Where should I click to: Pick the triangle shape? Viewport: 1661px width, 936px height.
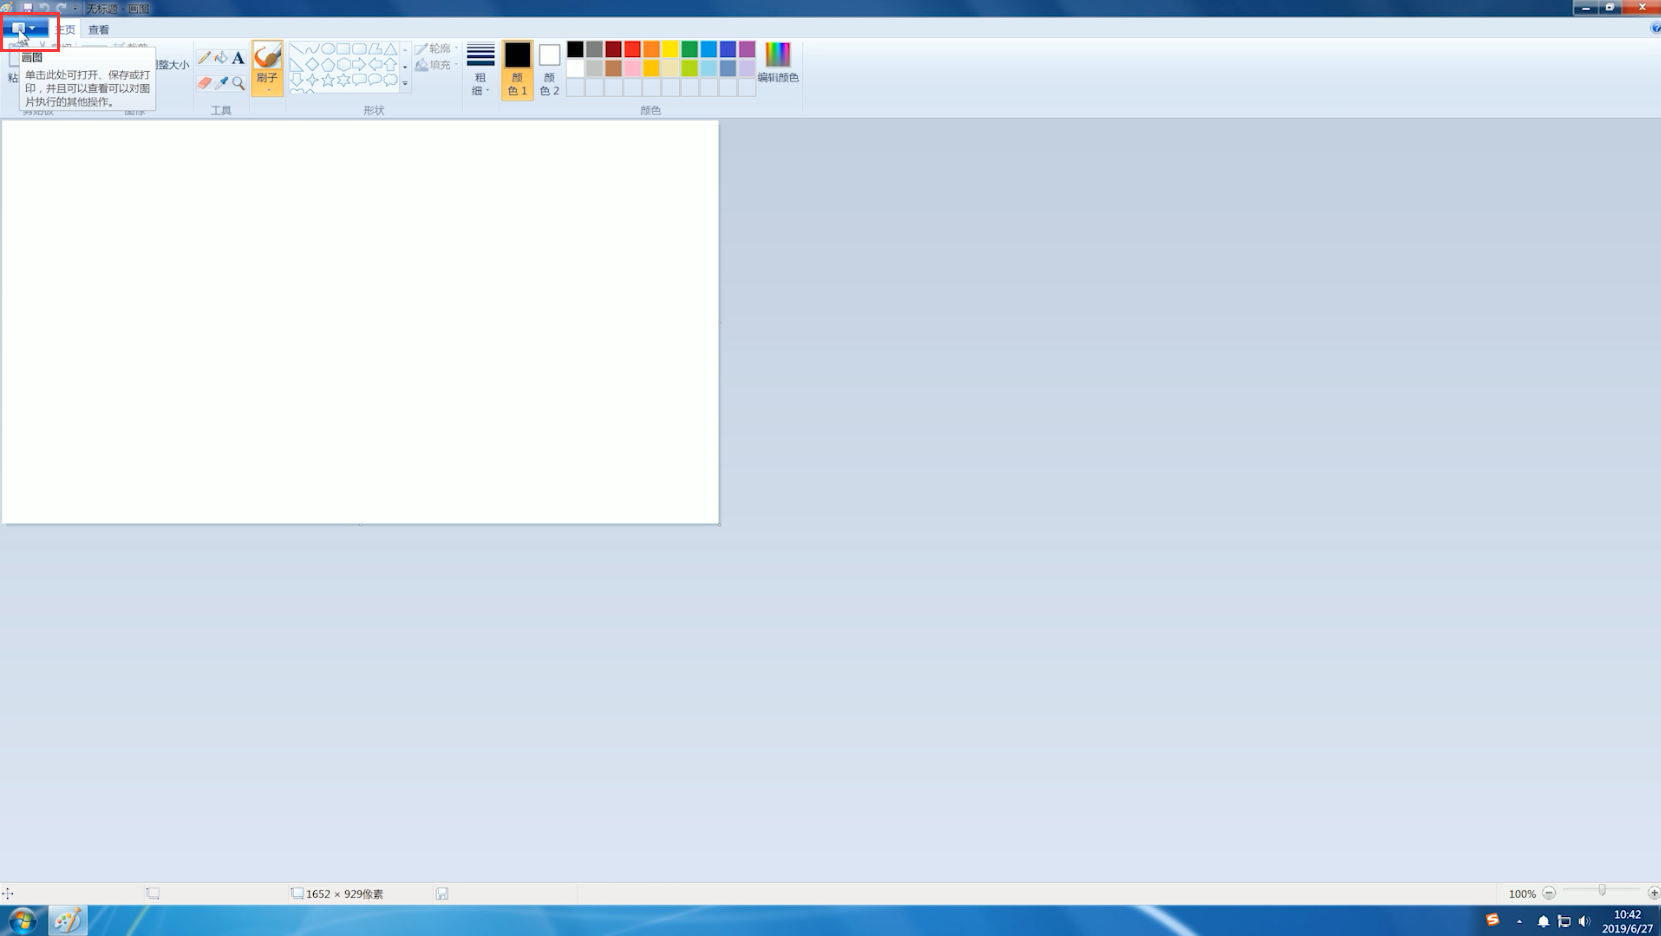click(390, 49)
